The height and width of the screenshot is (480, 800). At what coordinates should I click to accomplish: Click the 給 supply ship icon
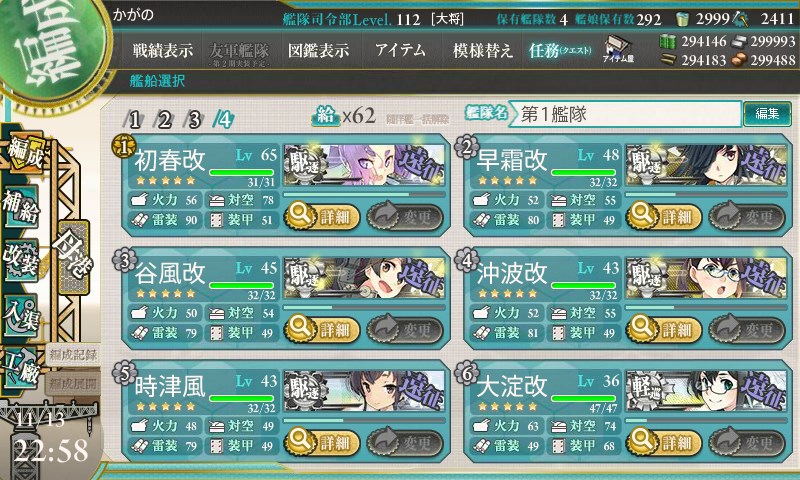pyautogui.click(x=326, y=116)
